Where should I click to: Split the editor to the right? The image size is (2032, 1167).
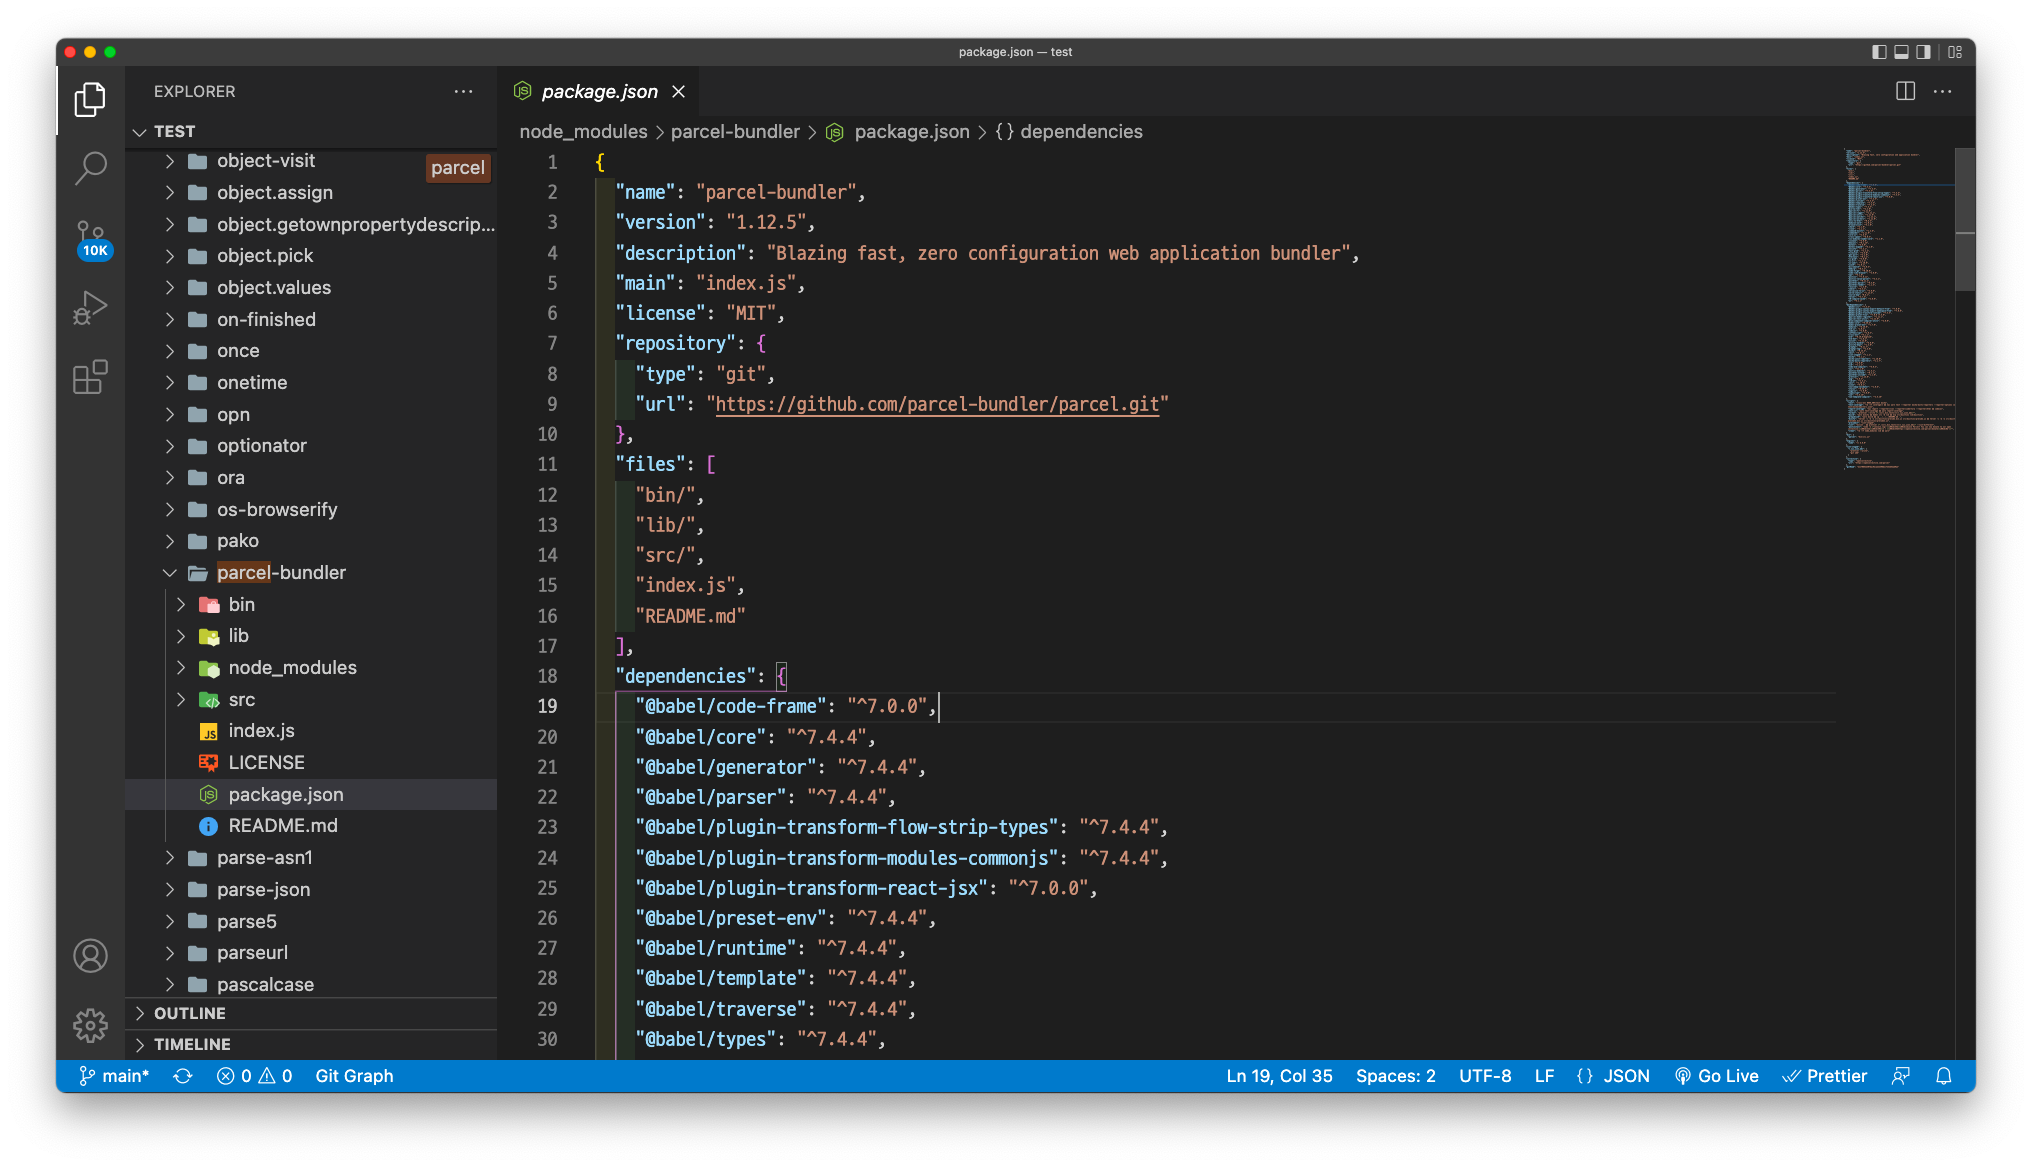point(1905,91)
